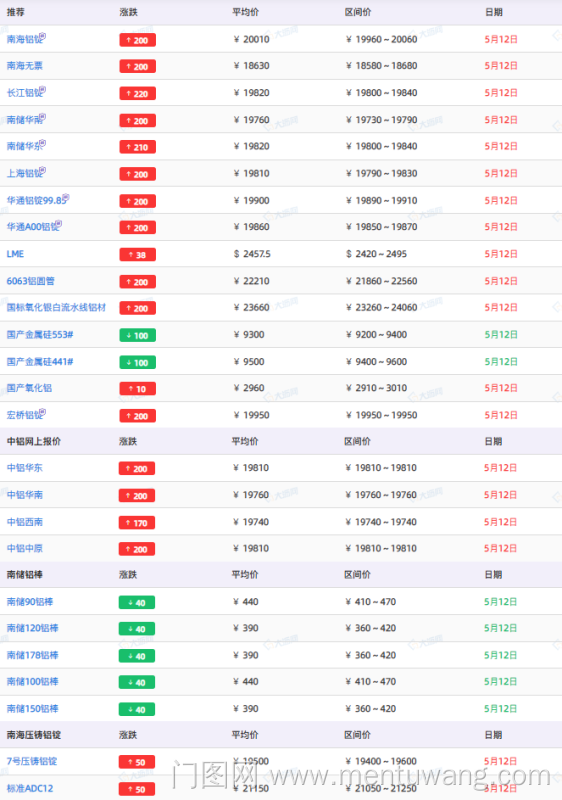Click the chart icon beside 华通A00铝锭
Image resolution: width=562 pixels, height=800 pixels.
pyautogui.click(x=59, y=224)
